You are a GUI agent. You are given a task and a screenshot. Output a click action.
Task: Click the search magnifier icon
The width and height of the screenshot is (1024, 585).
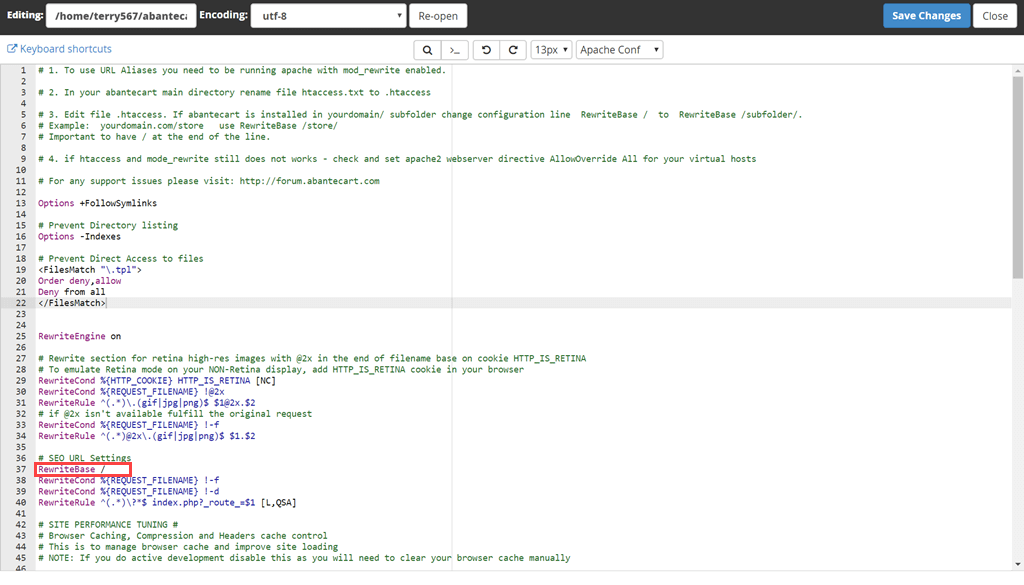coord(427,50)
